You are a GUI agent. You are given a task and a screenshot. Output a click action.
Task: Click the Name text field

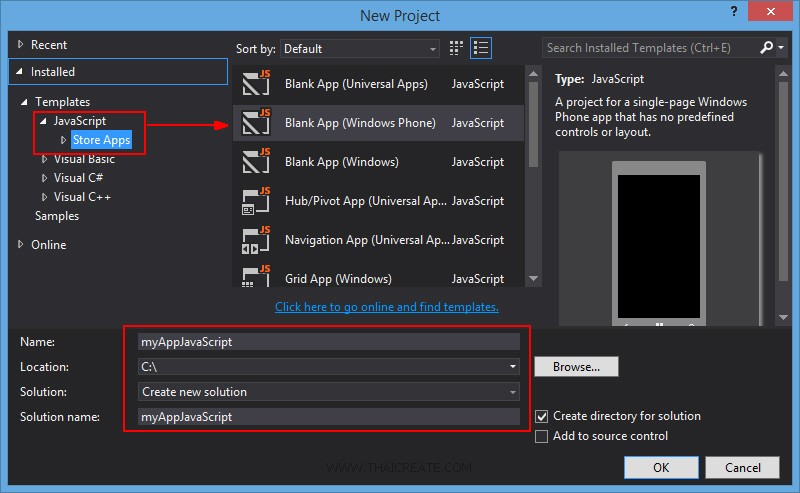[329, 342]
